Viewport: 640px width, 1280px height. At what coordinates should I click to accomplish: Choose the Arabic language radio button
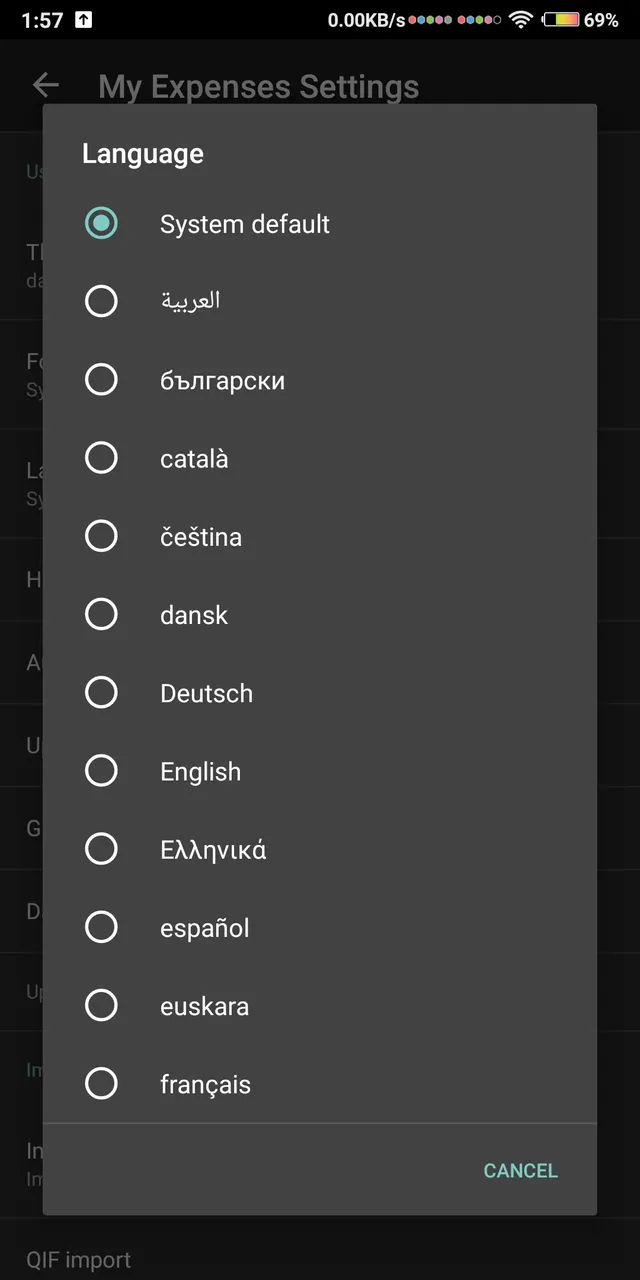320,301
